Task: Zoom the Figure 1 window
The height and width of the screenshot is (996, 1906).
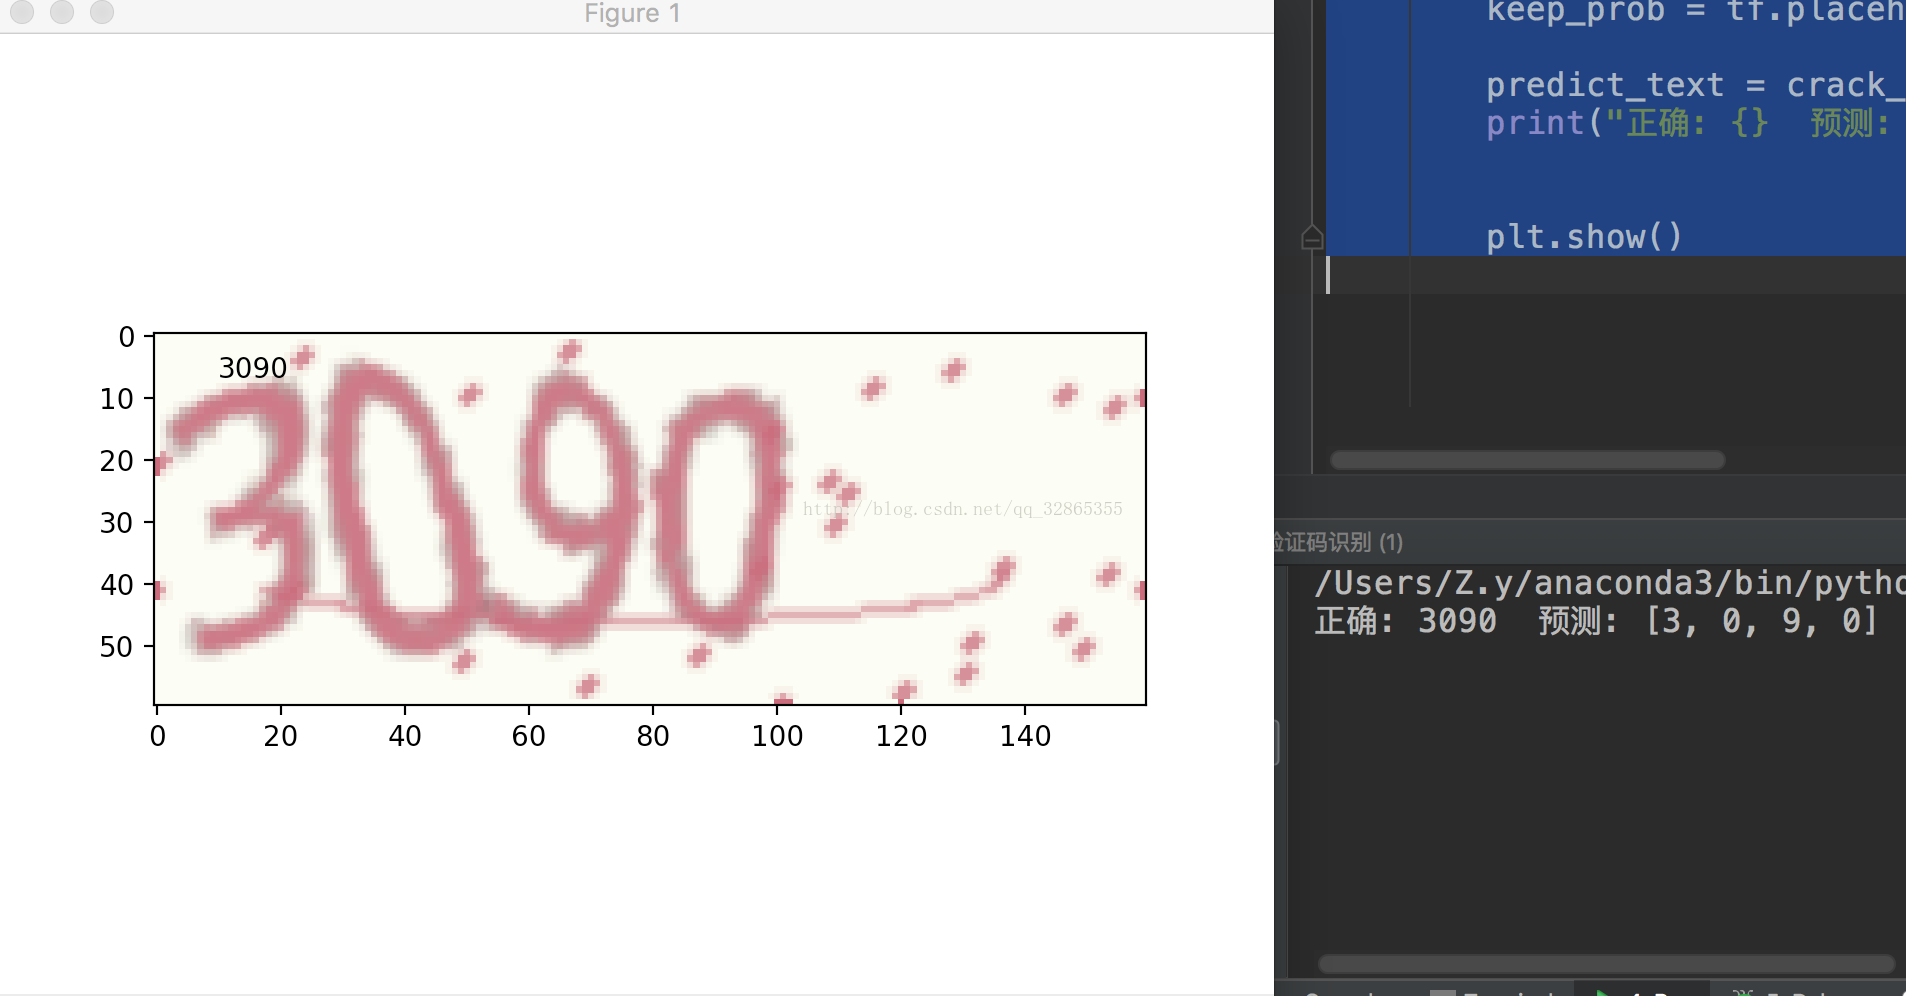Action: [x=102, y=11]
